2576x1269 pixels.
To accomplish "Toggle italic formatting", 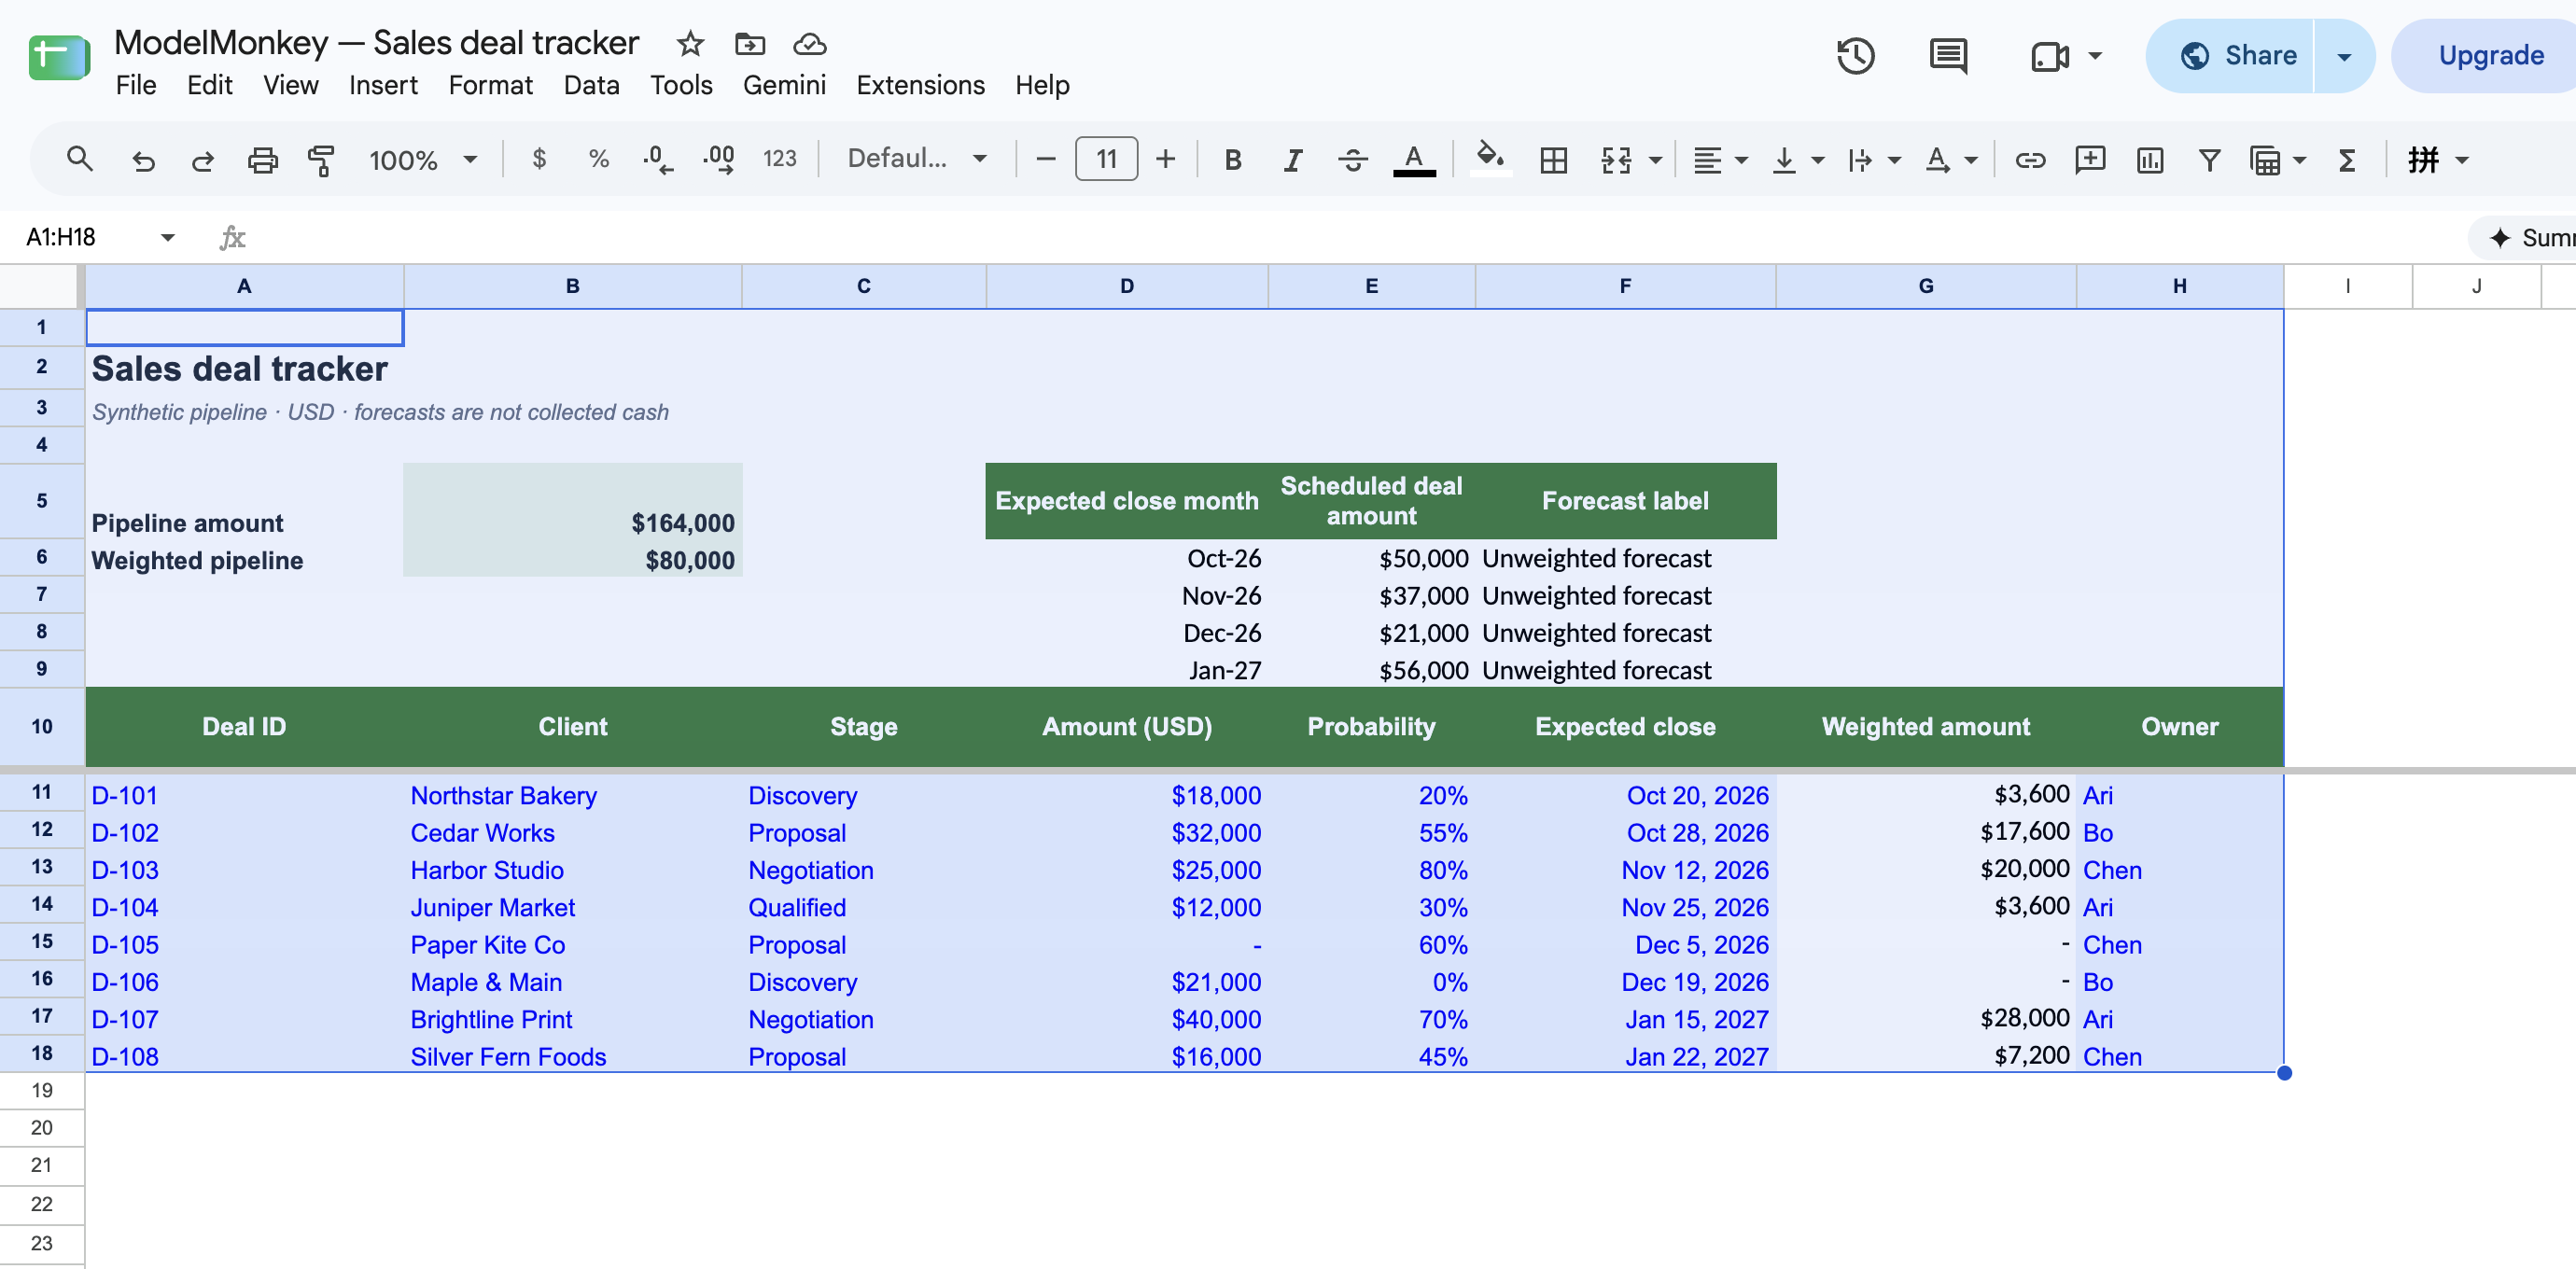I will click(1292, 160).
